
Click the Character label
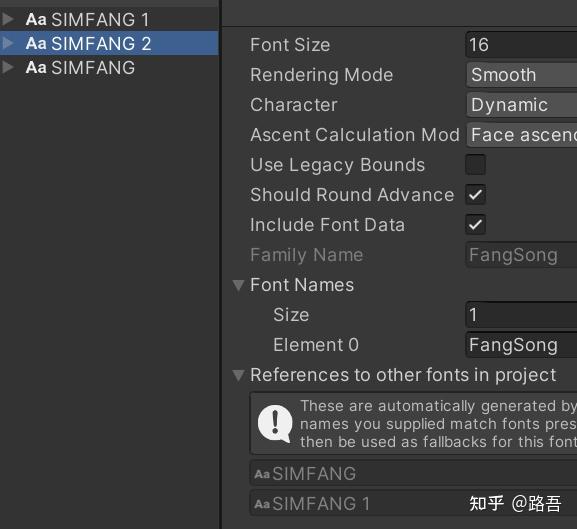point(294,105)
